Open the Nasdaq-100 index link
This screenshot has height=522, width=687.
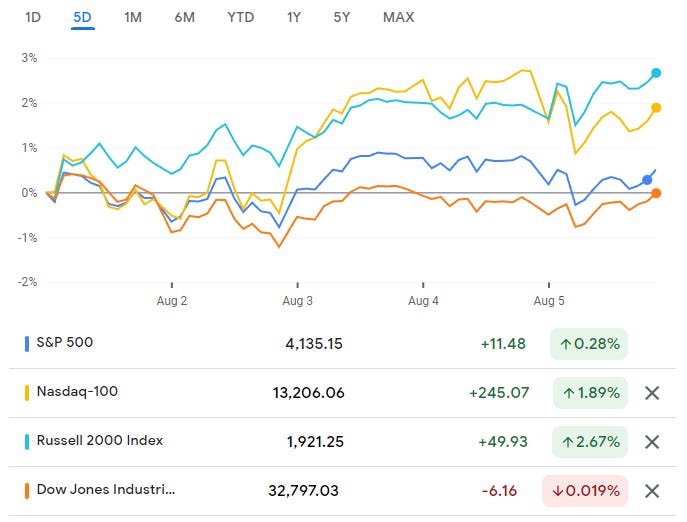click(77, 391)
